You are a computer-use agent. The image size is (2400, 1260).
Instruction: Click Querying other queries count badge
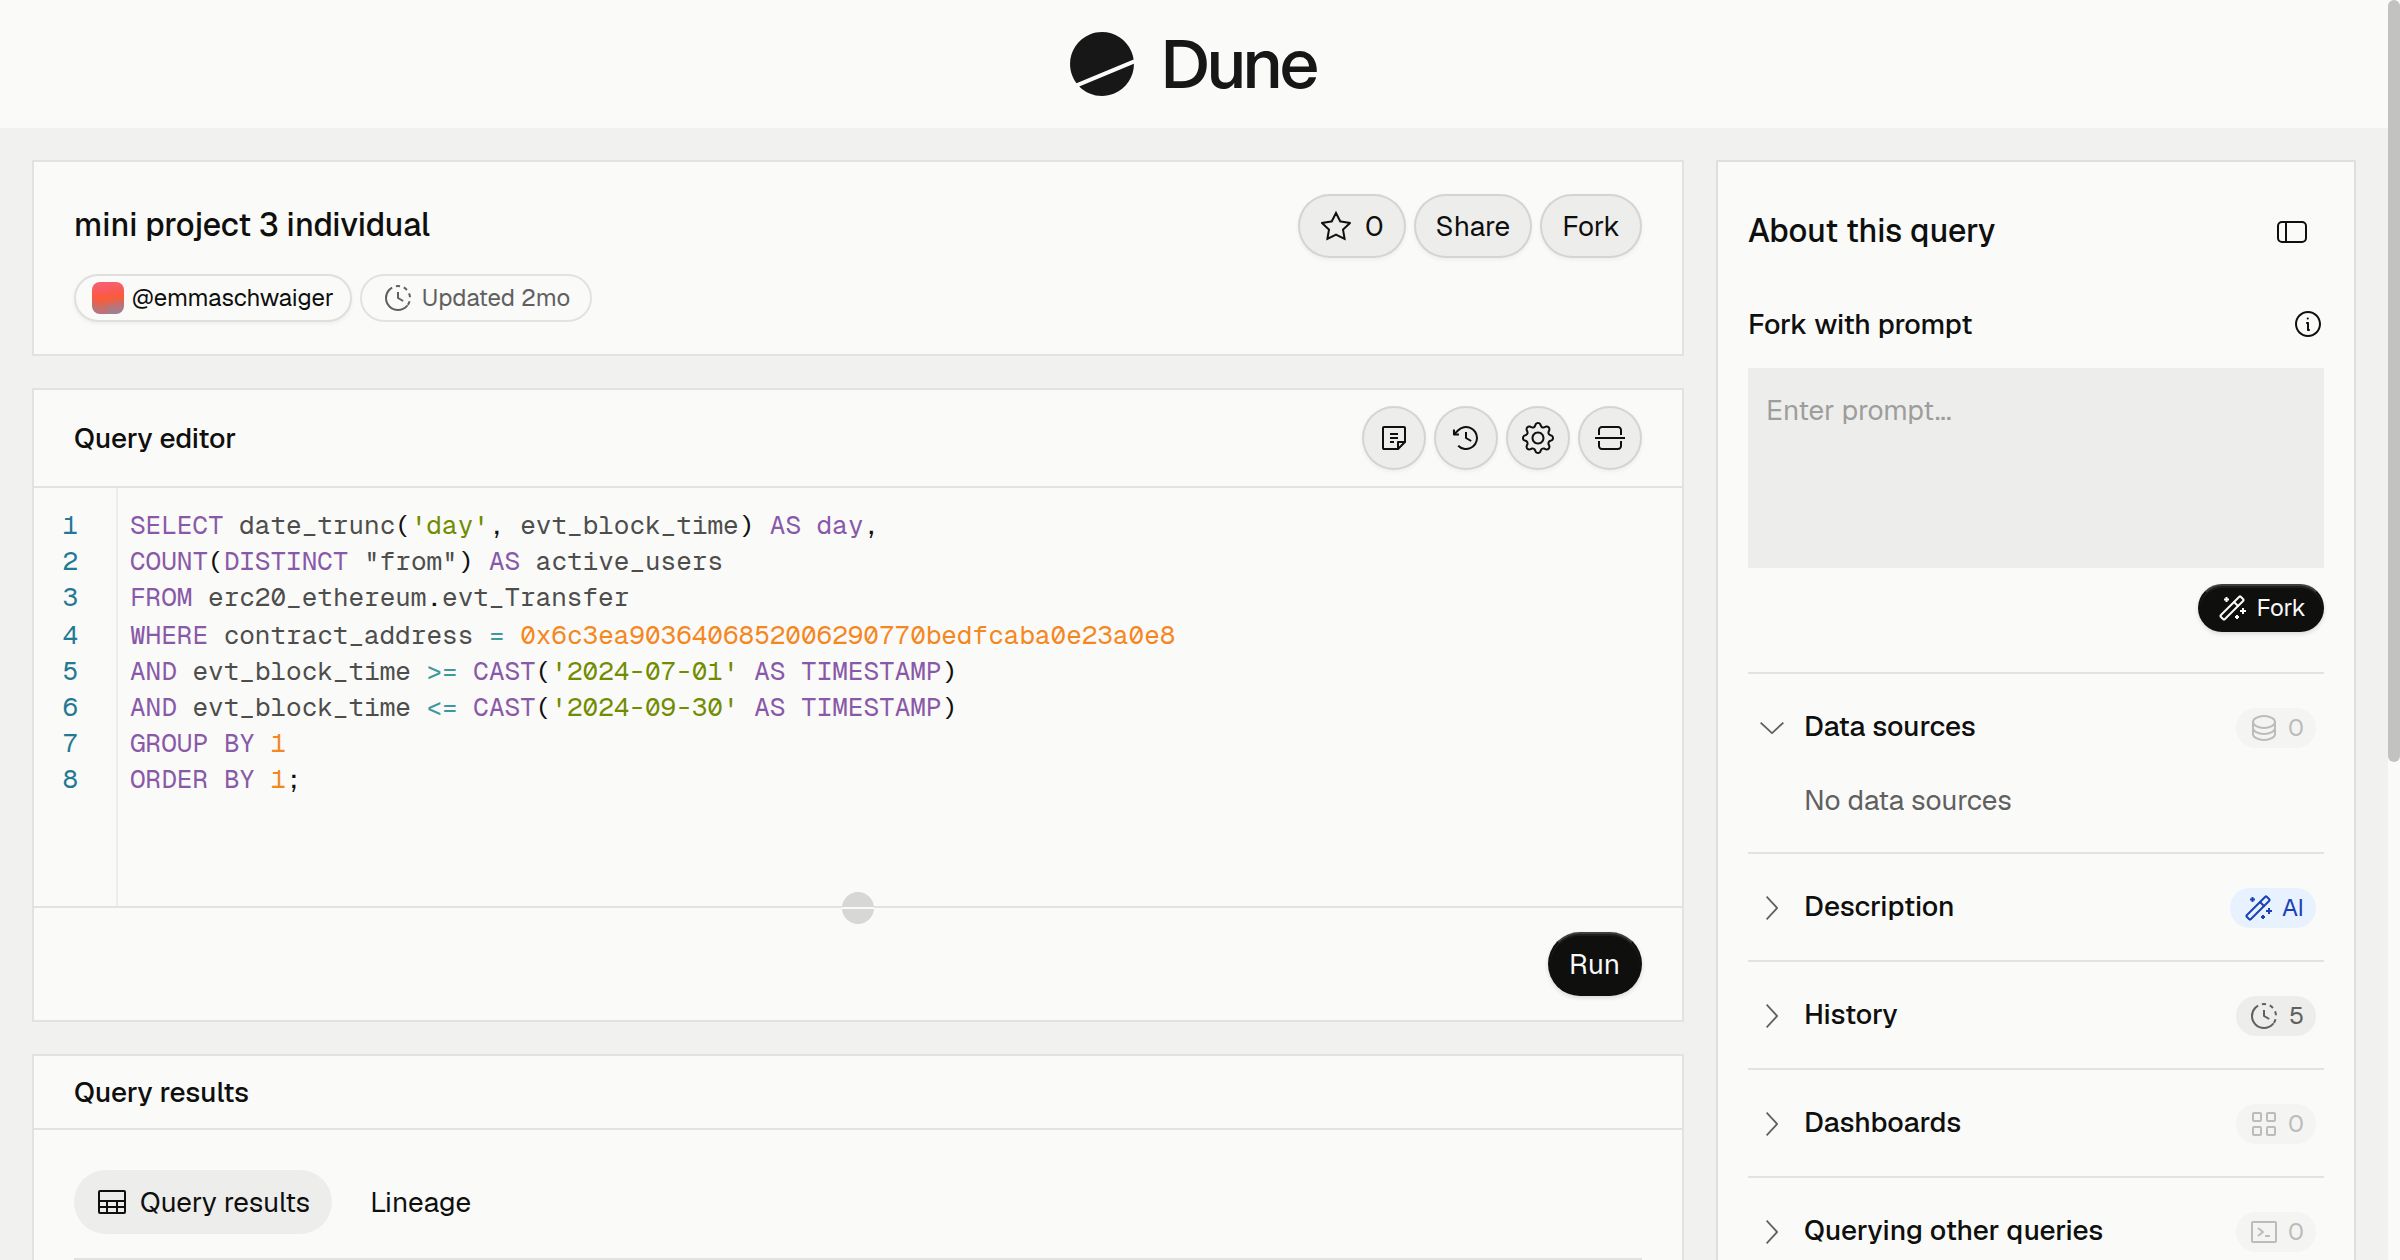pyautogui.click(x=2276, y=1231)
